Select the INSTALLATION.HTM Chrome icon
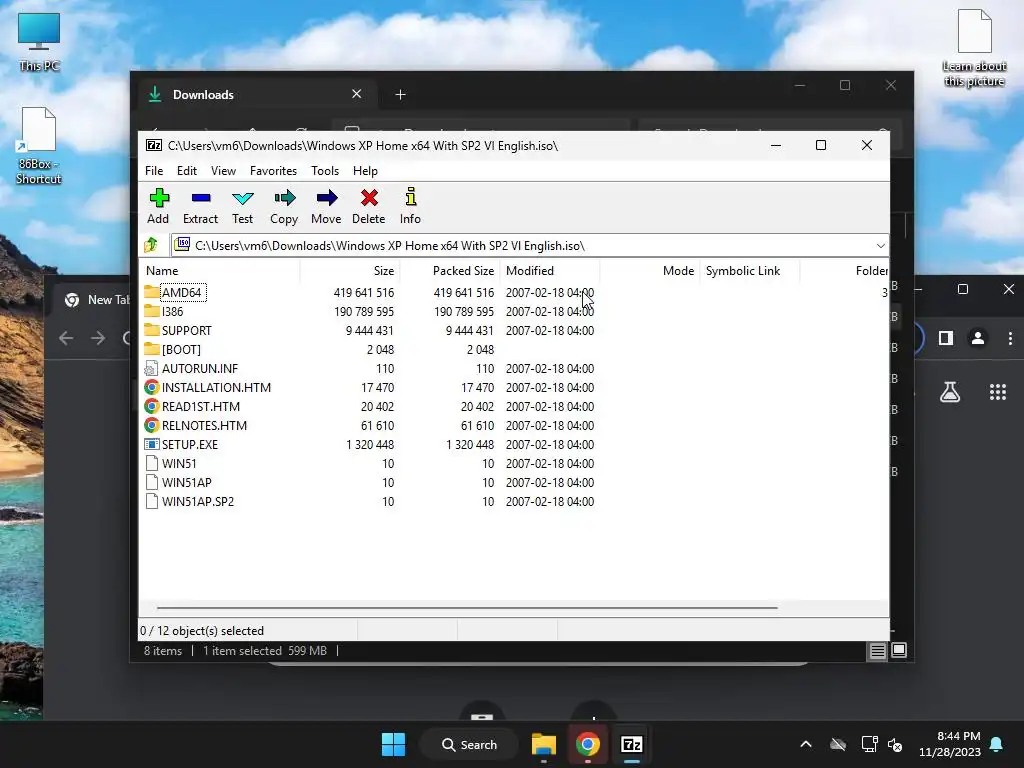This screenshot has width=1024, height=768. coord(152,387)
